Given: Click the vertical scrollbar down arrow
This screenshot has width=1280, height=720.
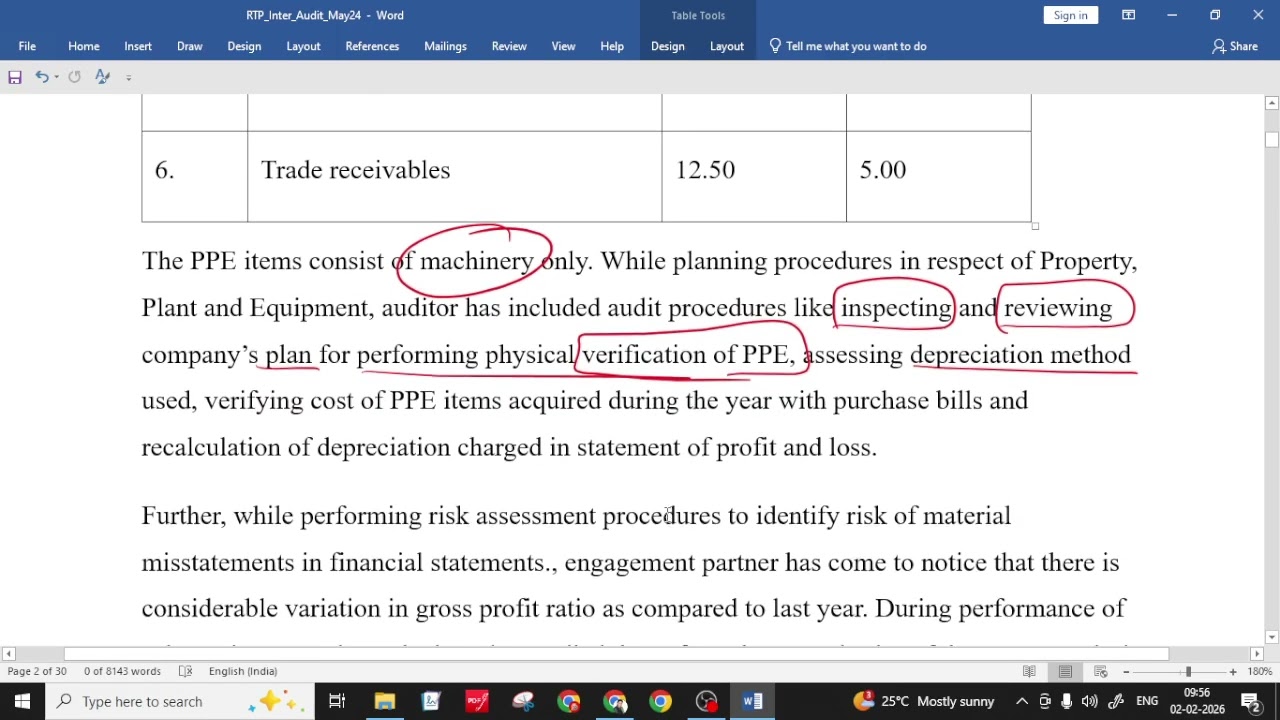Looking at the screenshot, I should point(1272,637).
